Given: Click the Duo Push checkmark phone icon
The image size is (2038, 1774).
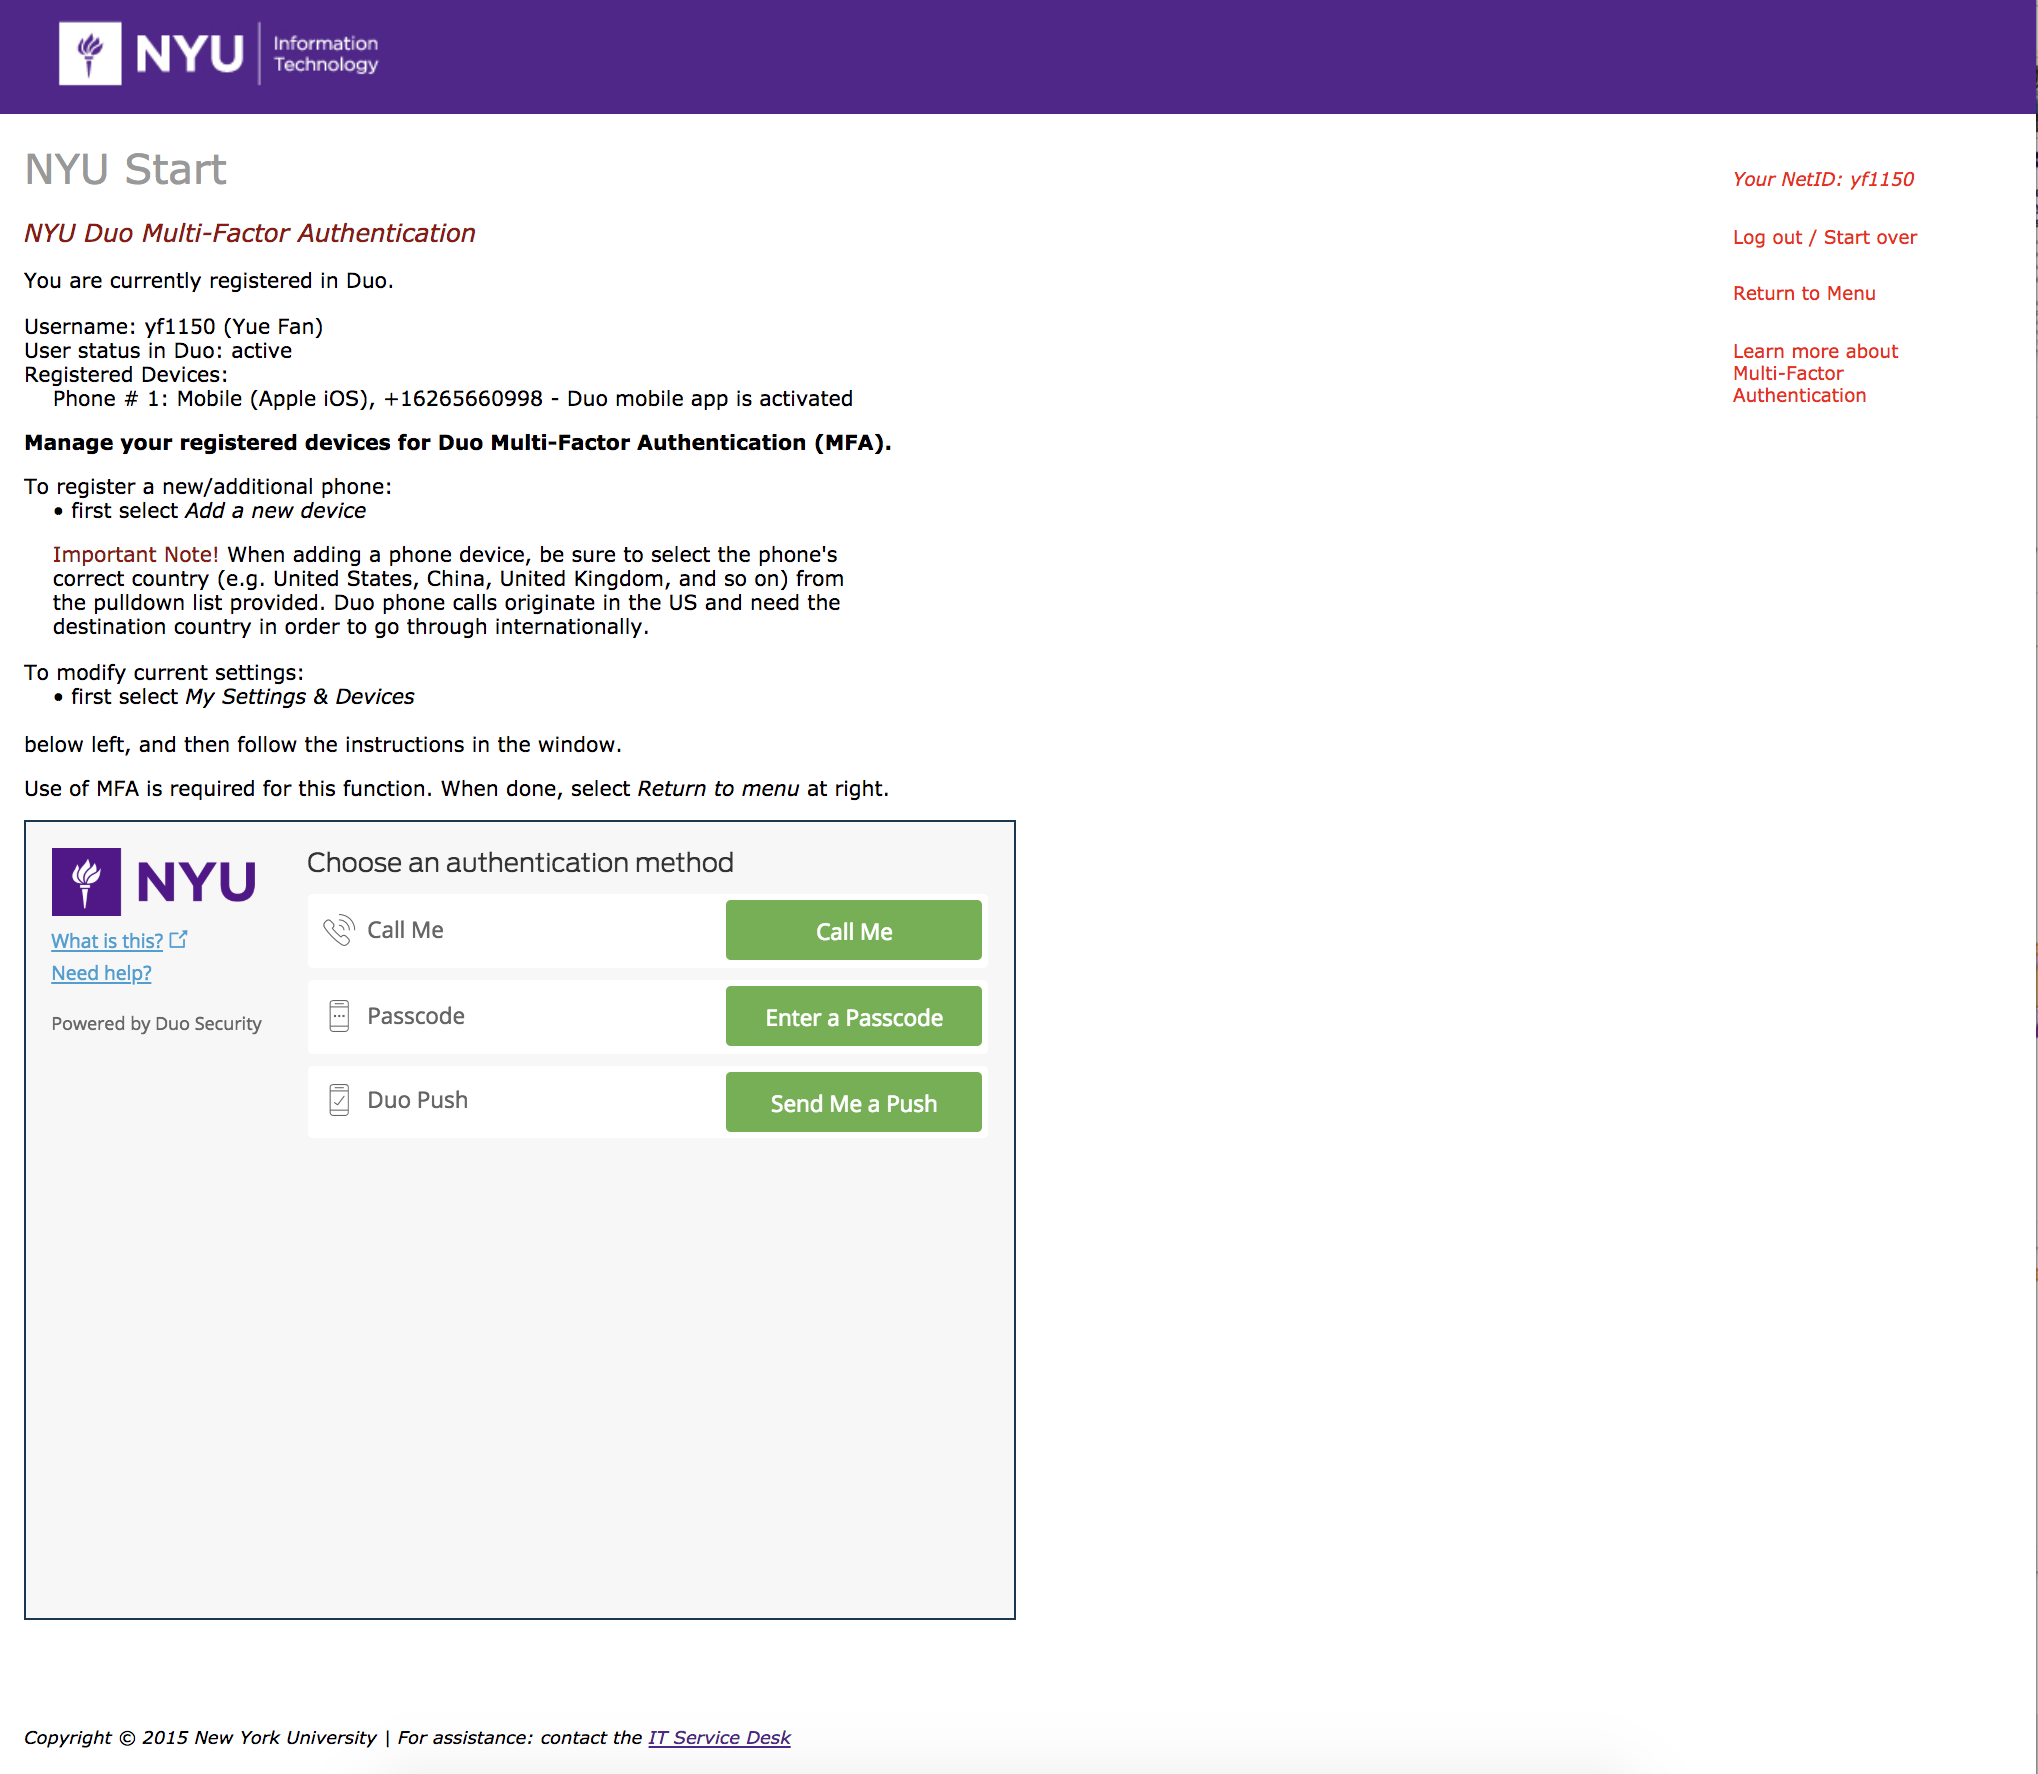Looking at the screenshot, I should [x=339, y=1100].
